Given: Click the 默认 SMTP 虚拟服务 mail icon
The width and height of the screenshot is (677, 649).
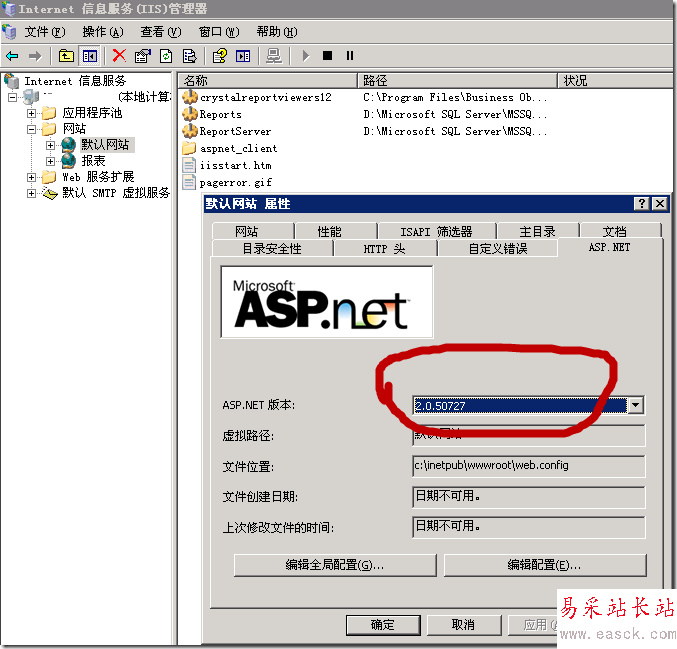Looking at the screenshot, I should pyautogui.click(x=50, y=193).
